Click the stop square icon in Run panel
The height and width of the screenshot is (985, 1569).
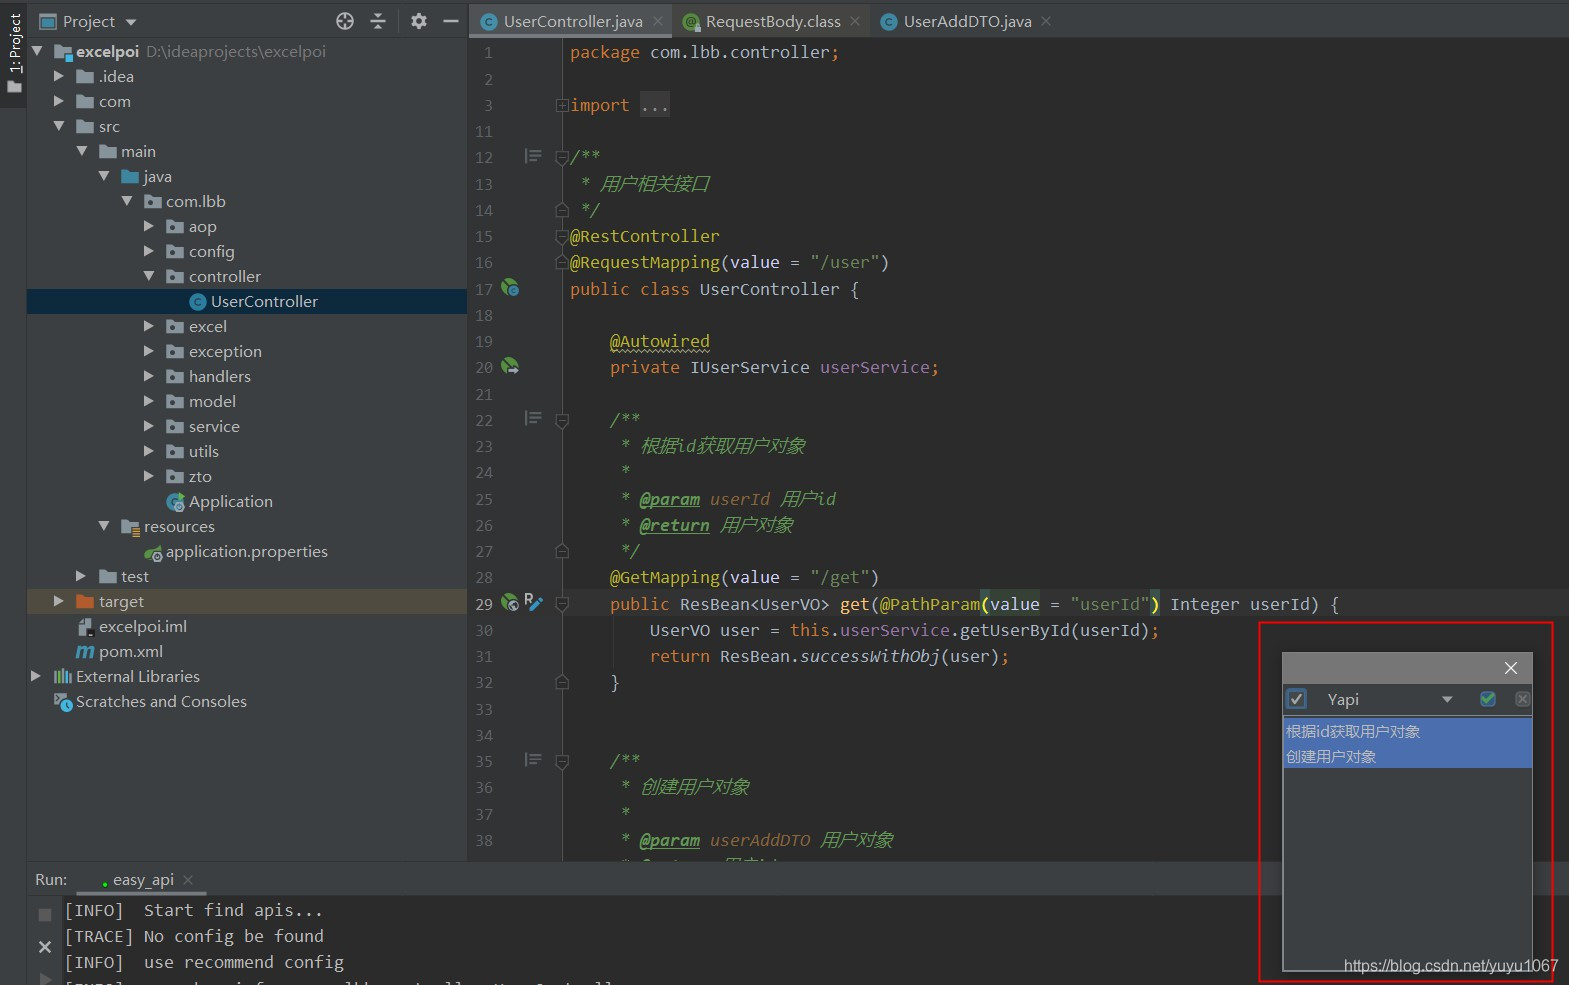45,915
